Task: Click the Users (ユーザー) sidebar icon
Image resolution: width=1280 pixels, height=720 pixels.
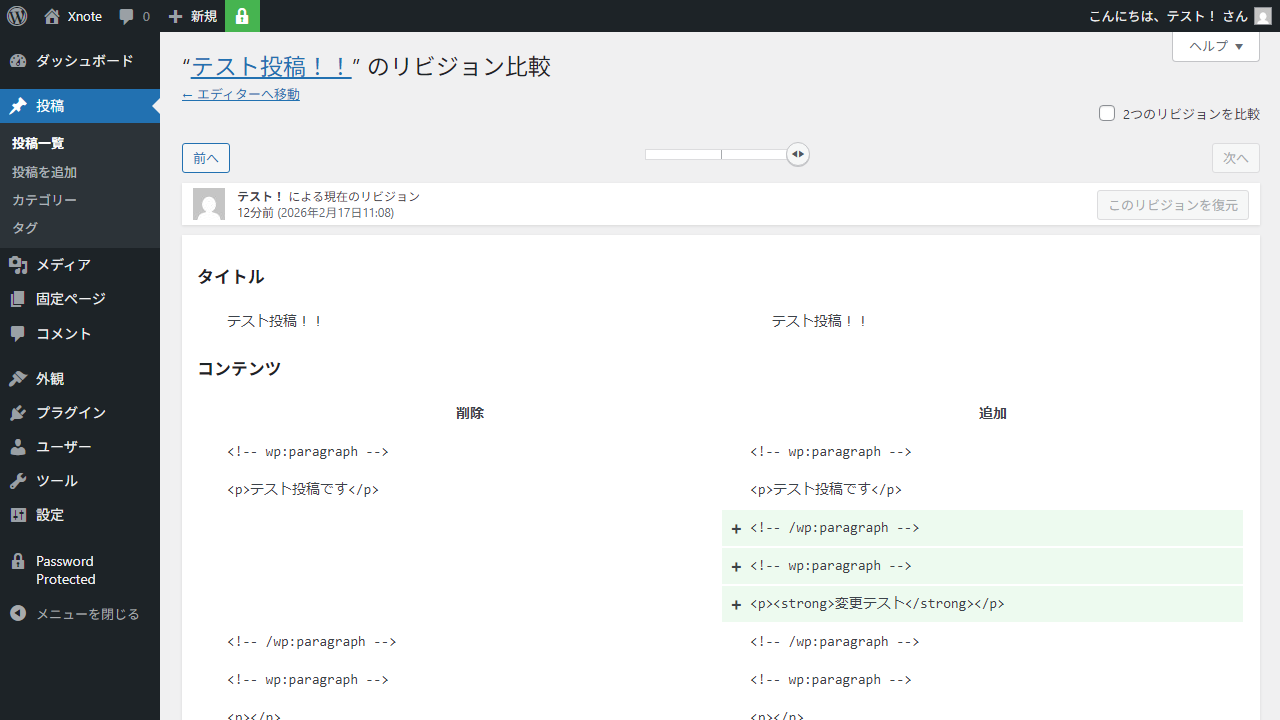Action: 18,446
